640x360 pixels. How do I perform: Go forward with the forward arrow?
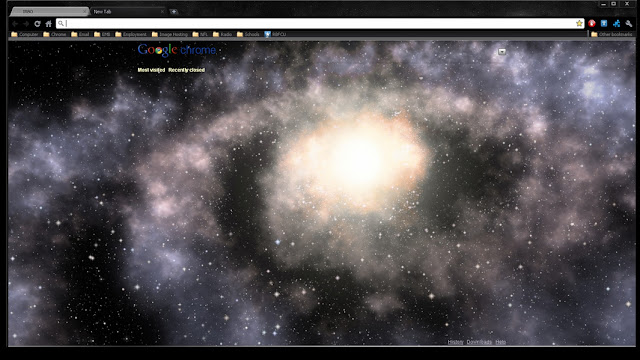(26, 24)
